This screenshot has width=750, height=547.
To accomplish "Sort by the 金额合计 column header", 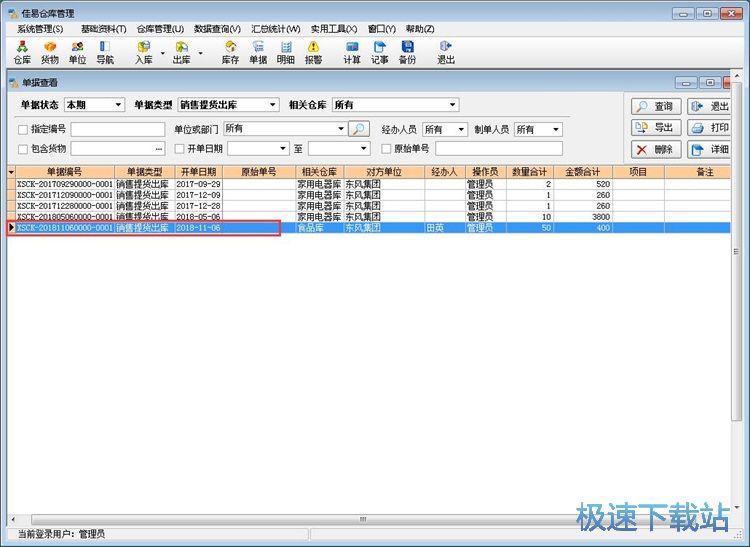I will (x=583, y=172).
